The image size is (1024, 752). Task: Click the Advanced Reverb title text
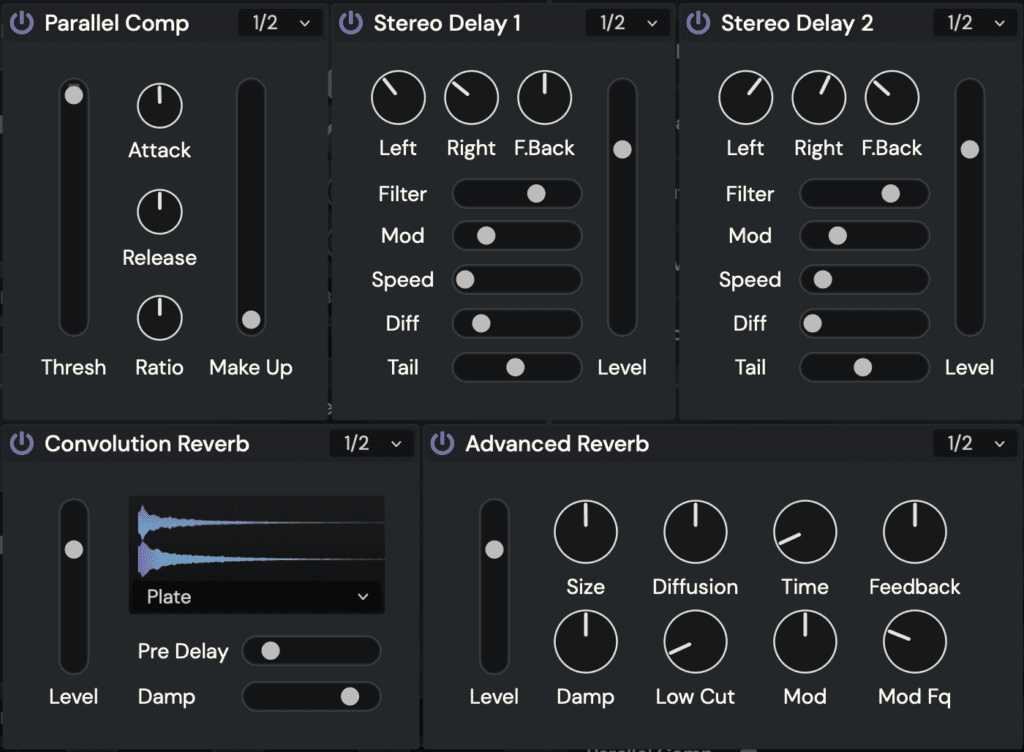tap(557, 444)
